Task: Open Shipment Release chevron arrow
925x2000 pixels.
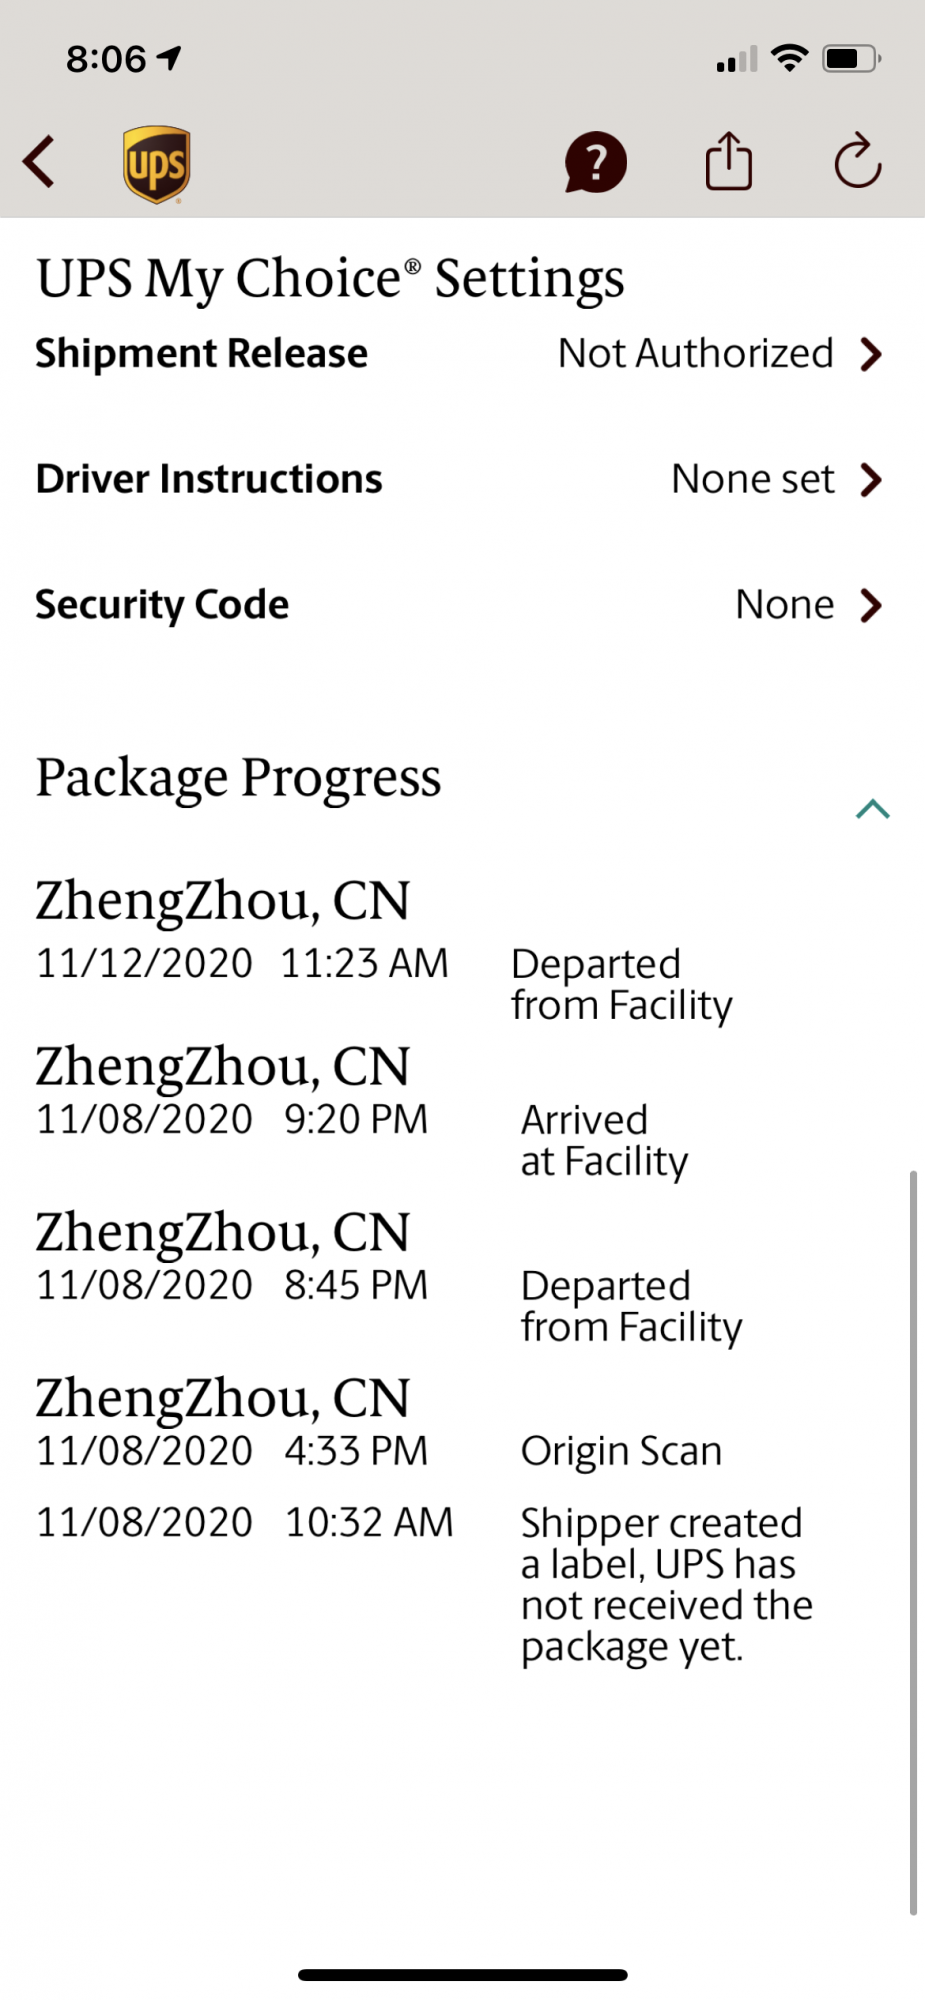Action: pyautogui.click(x=872, y=354)
